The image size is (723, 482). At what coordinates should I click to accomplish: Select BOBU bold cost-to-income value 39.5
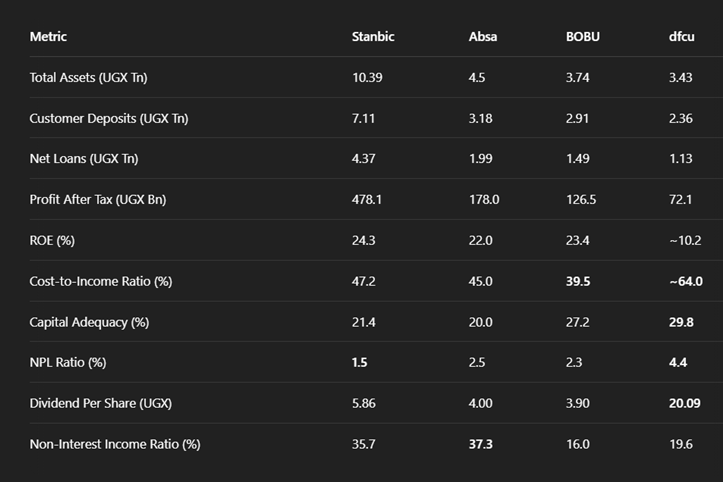[578, 281]
